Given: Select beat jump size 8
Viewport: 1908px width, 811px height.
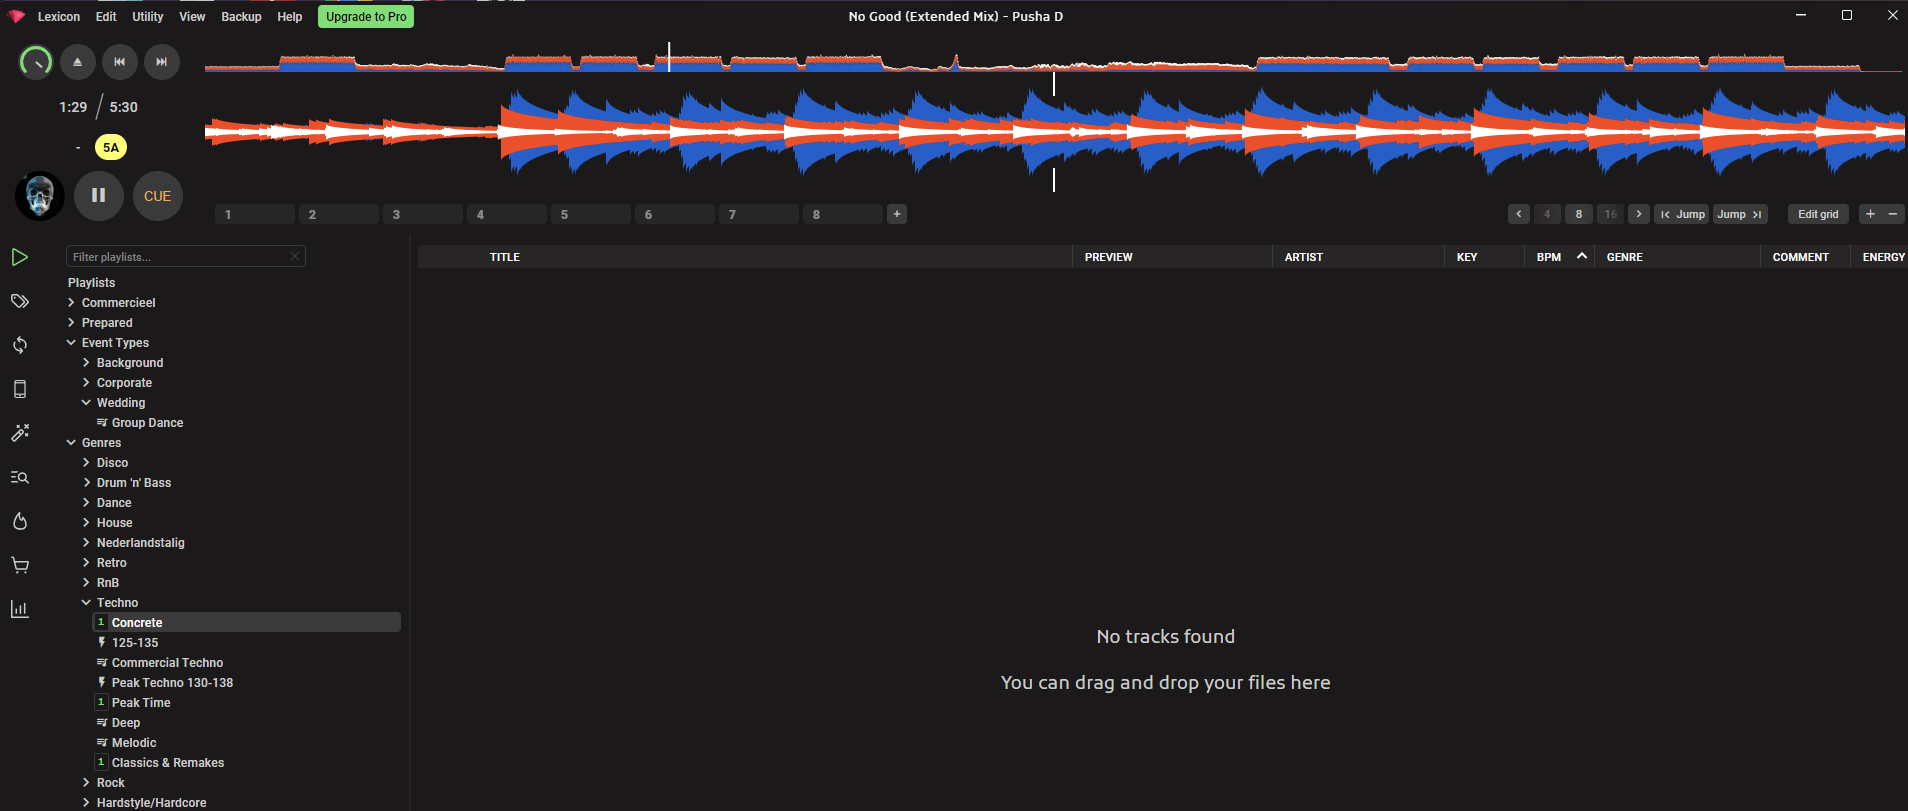Looking at the screenshot, I should (1579, 214).
